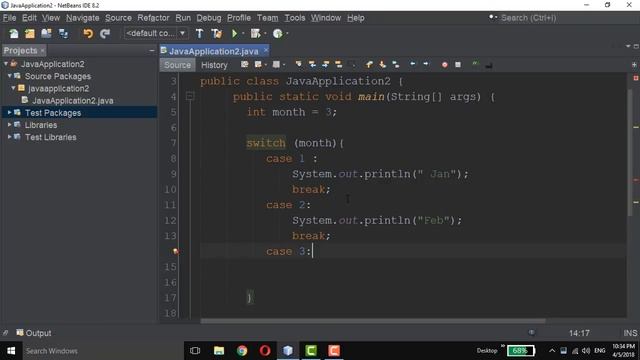
Task: Click the Save All toolbar icon
Action: [63, 33]
